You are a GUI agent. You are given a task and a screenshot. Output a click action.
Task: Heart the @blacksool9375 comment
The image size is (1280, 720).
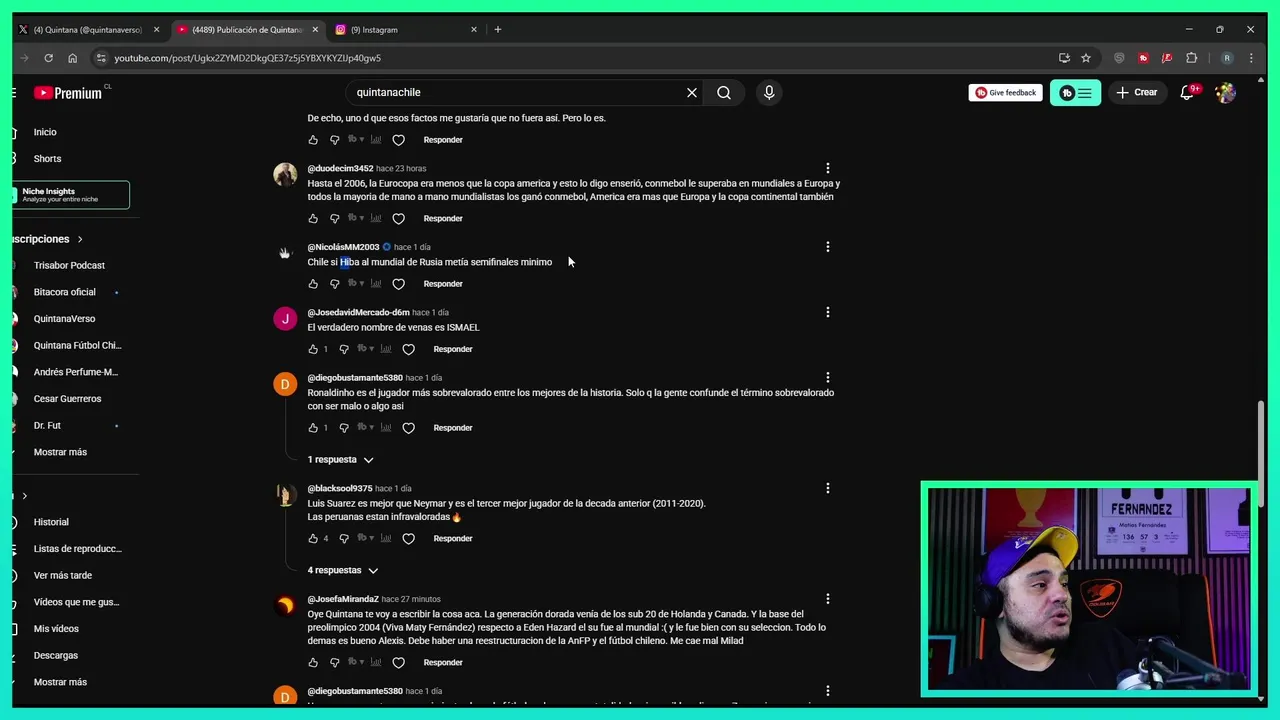click(408, 538)
